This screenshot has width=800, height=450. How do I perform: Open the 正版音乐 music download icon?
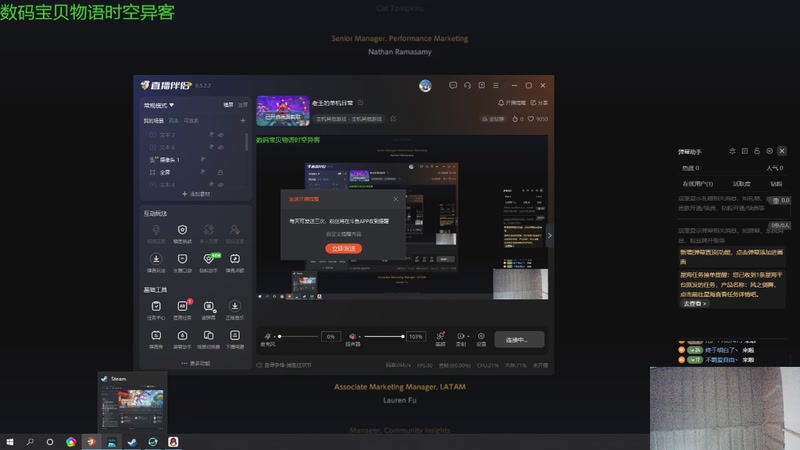(x=235, y=306)
